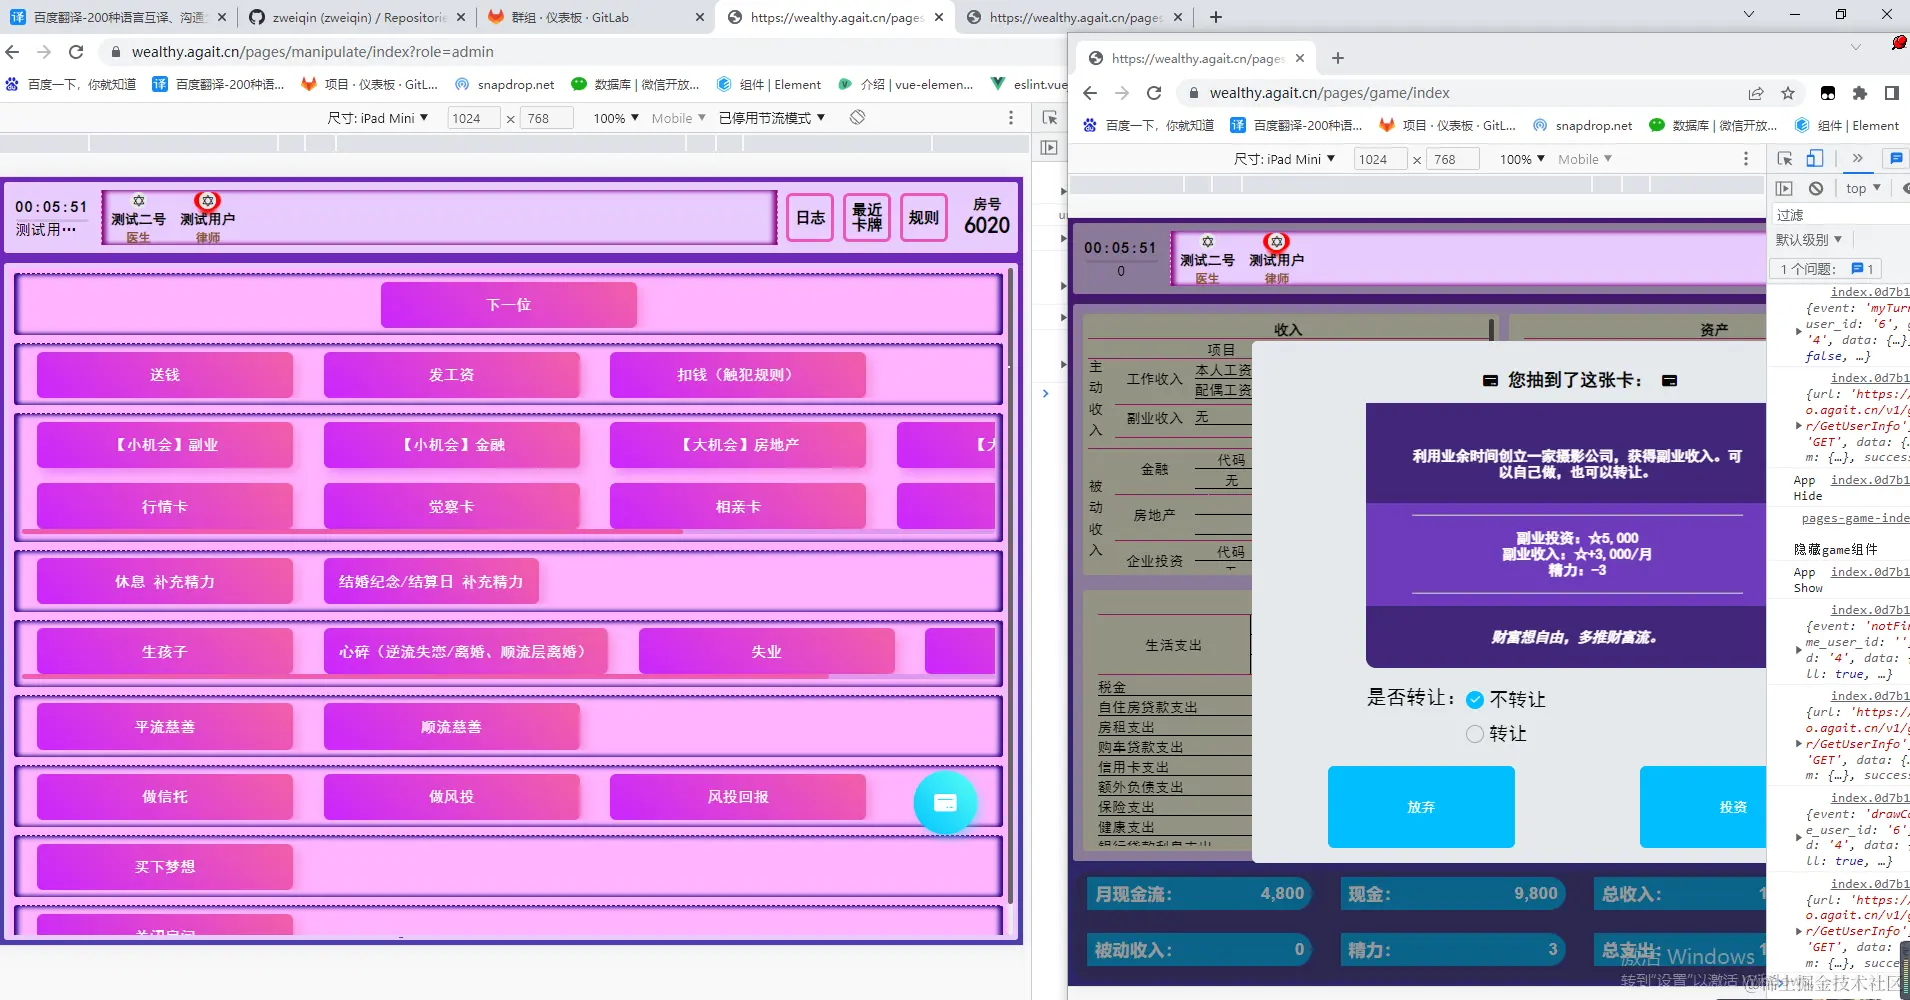Image resolution: width=1910 pixels, height=1000 pixels.
Task: Bookmark the game index page with star
Action: (1788, 93)
